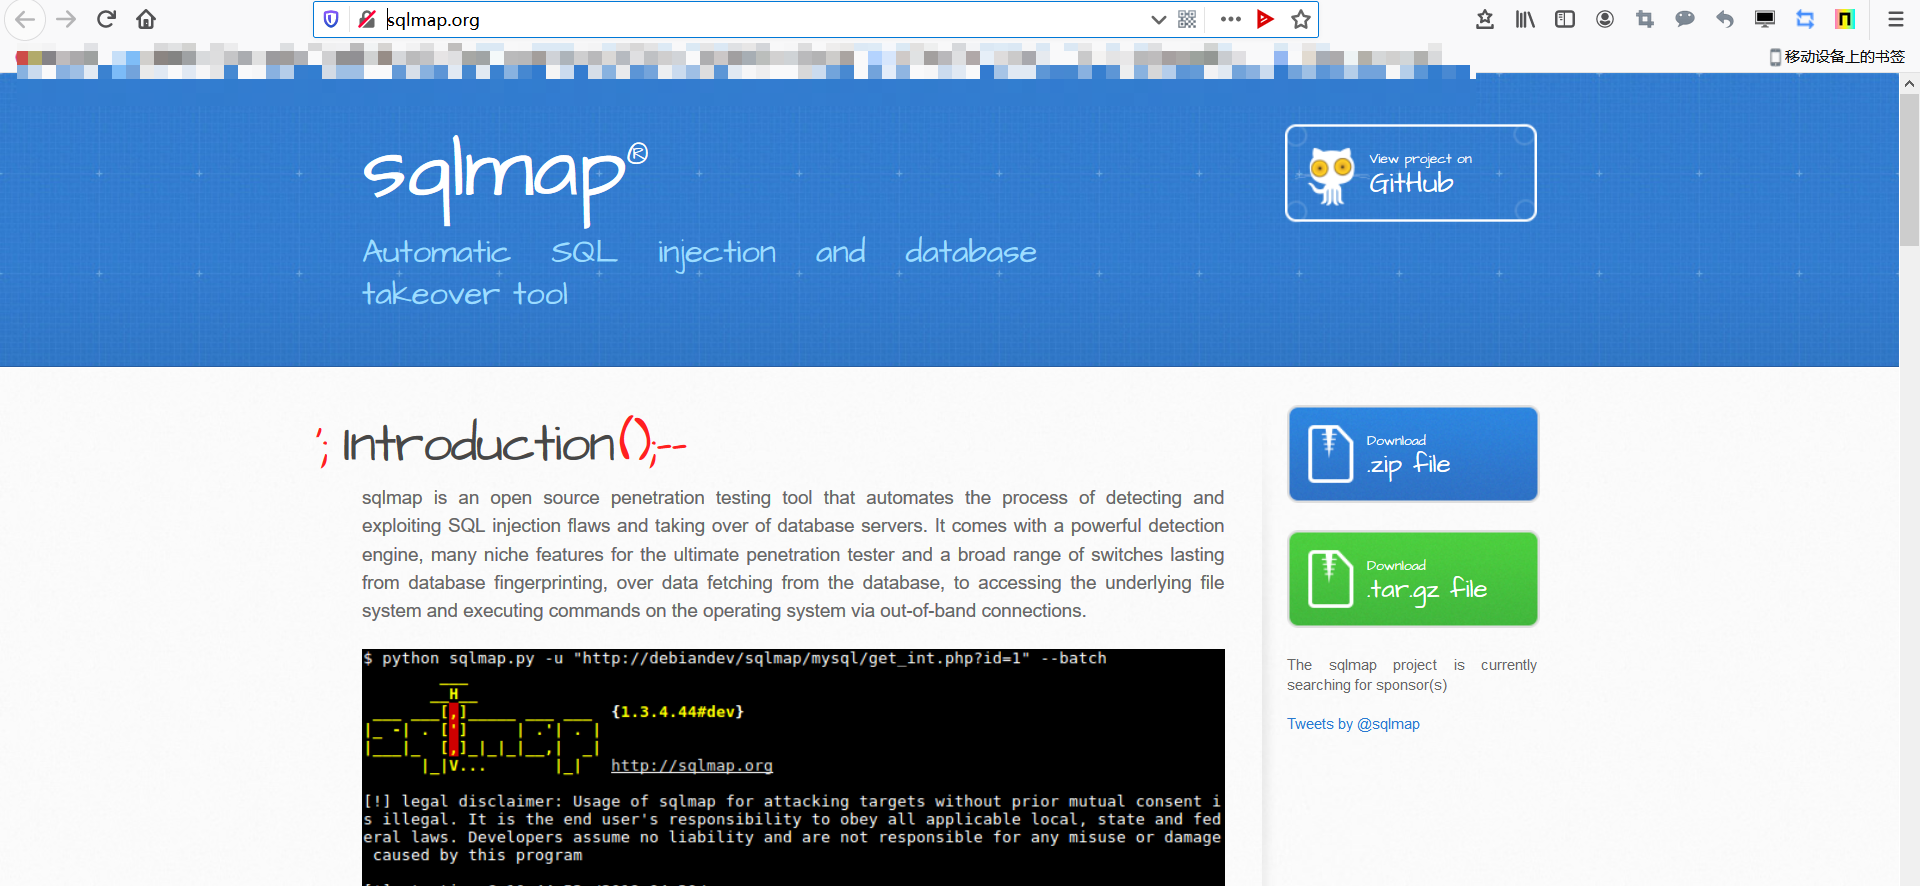Viewport: 1920px width, 886px height.
Task: Open the Library bookshelf icon
Action: click(1525, 19)
